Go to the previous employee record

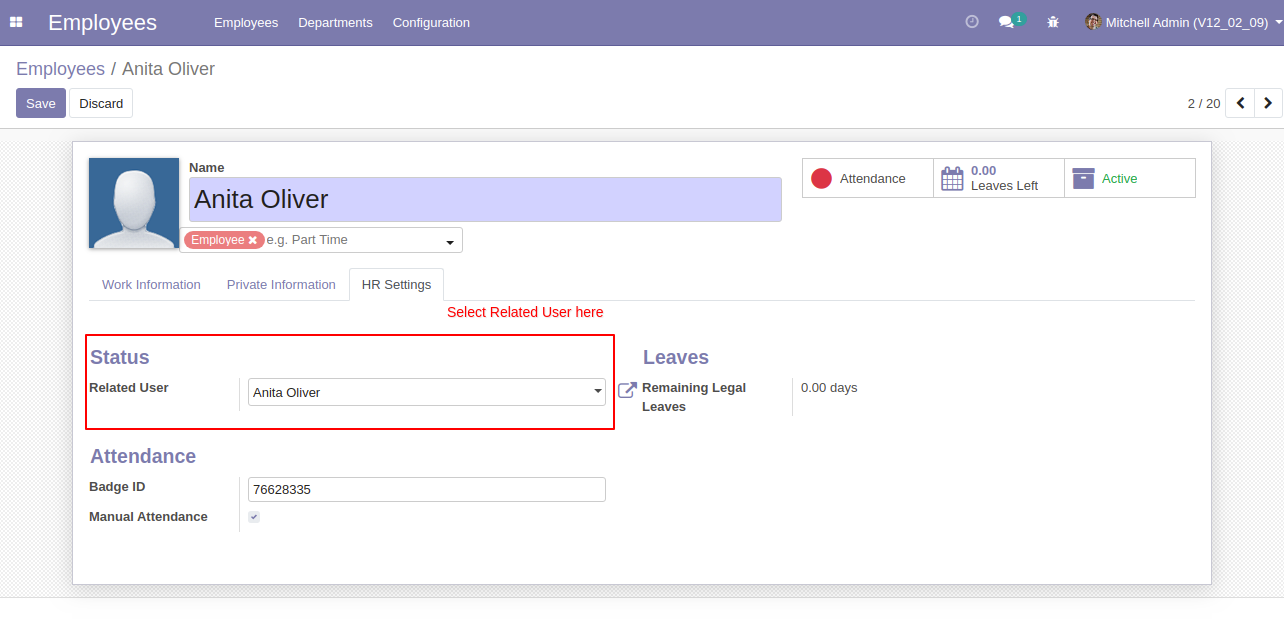click(1240, 103)
